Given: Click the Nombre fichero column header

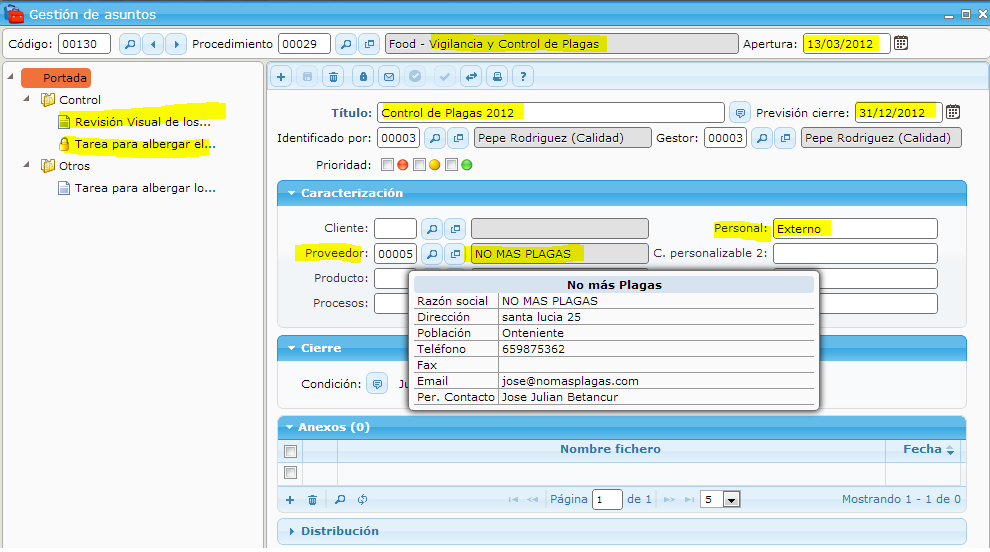Looking at the screenshot, I should pyautogui.click(x=611, y=450).
